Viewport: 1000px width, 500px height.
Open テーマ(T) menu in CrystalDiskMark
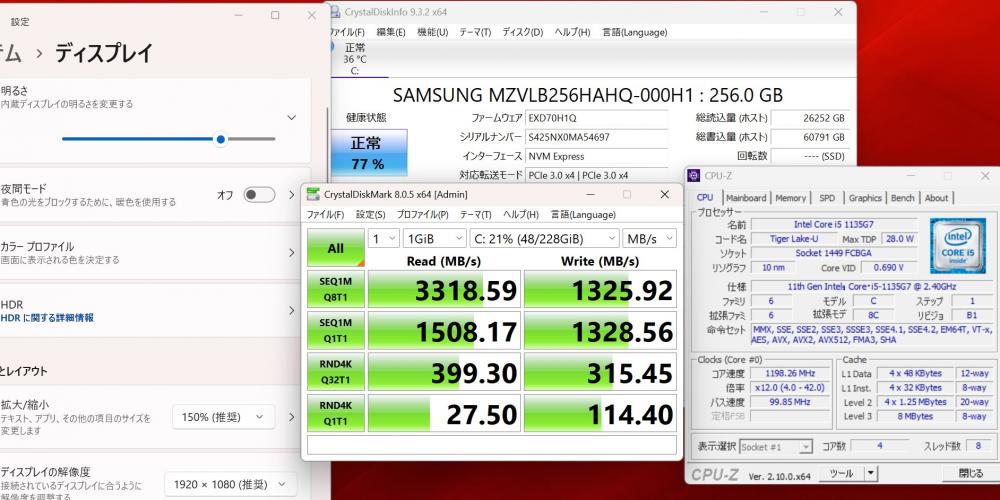pos(475,215)
